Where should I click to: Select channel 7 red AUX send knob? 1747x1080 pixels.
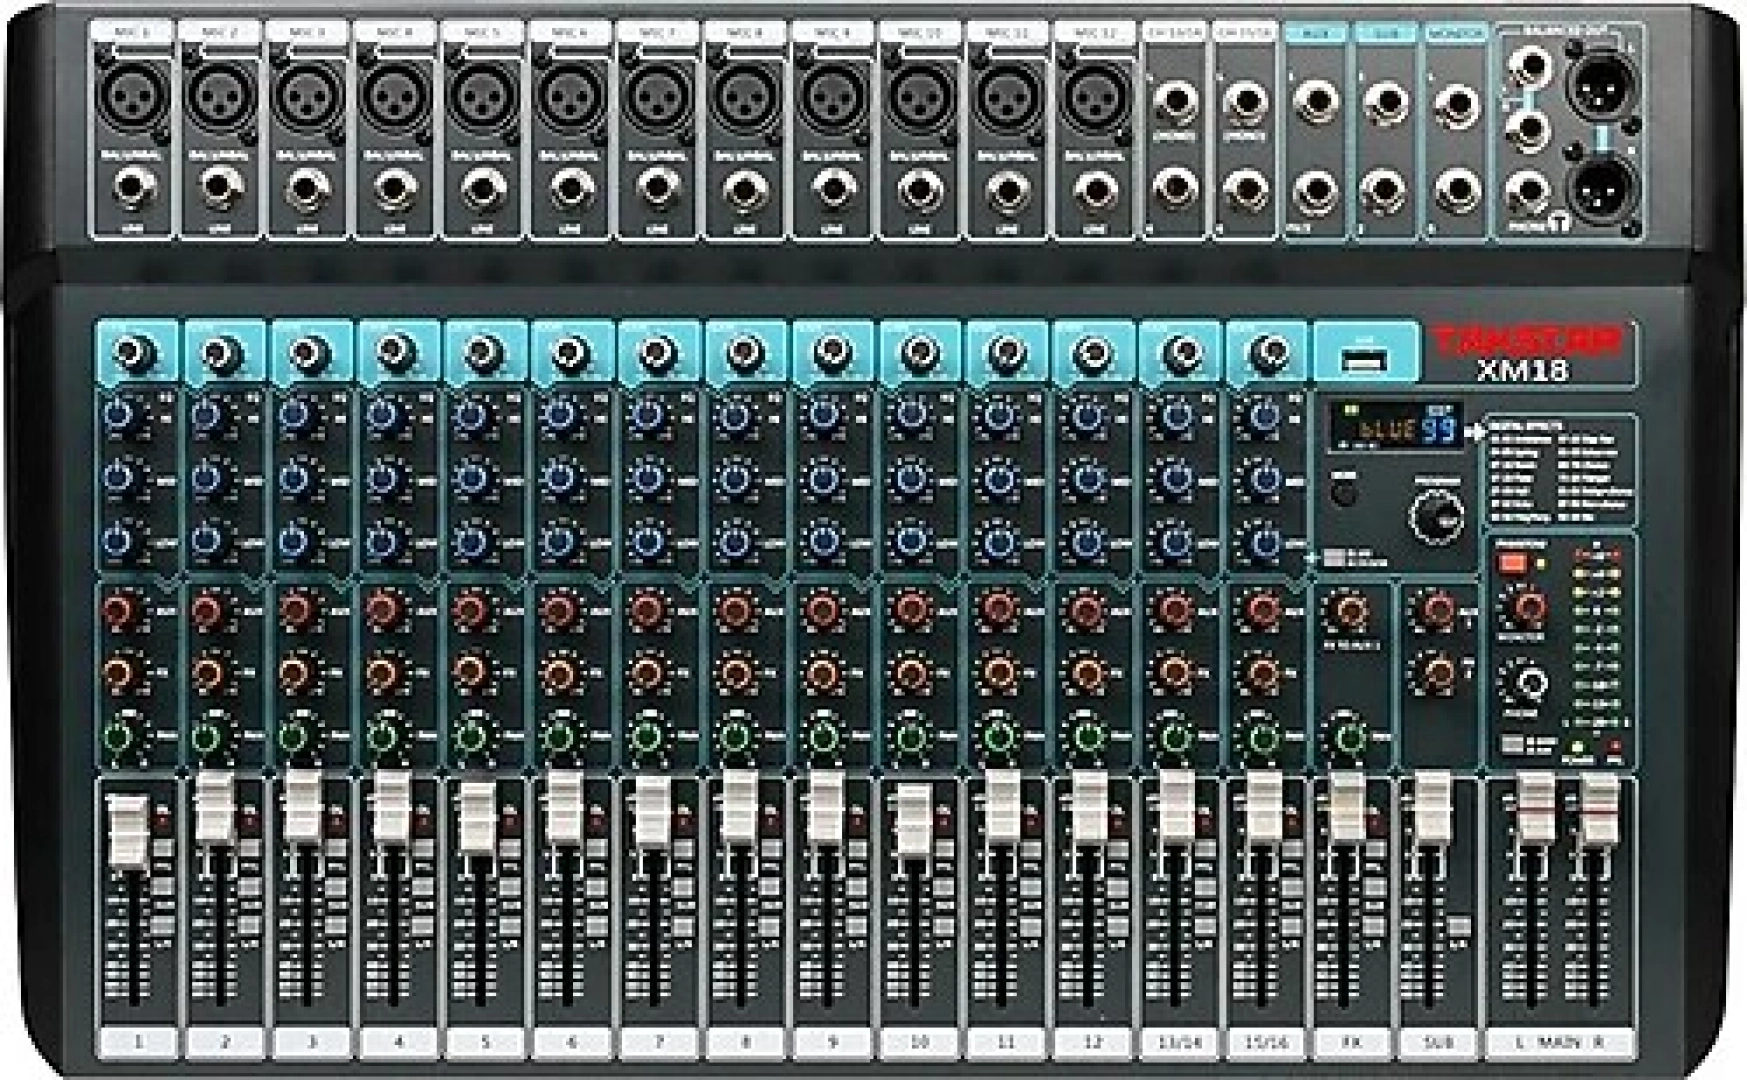coord(648,609)
